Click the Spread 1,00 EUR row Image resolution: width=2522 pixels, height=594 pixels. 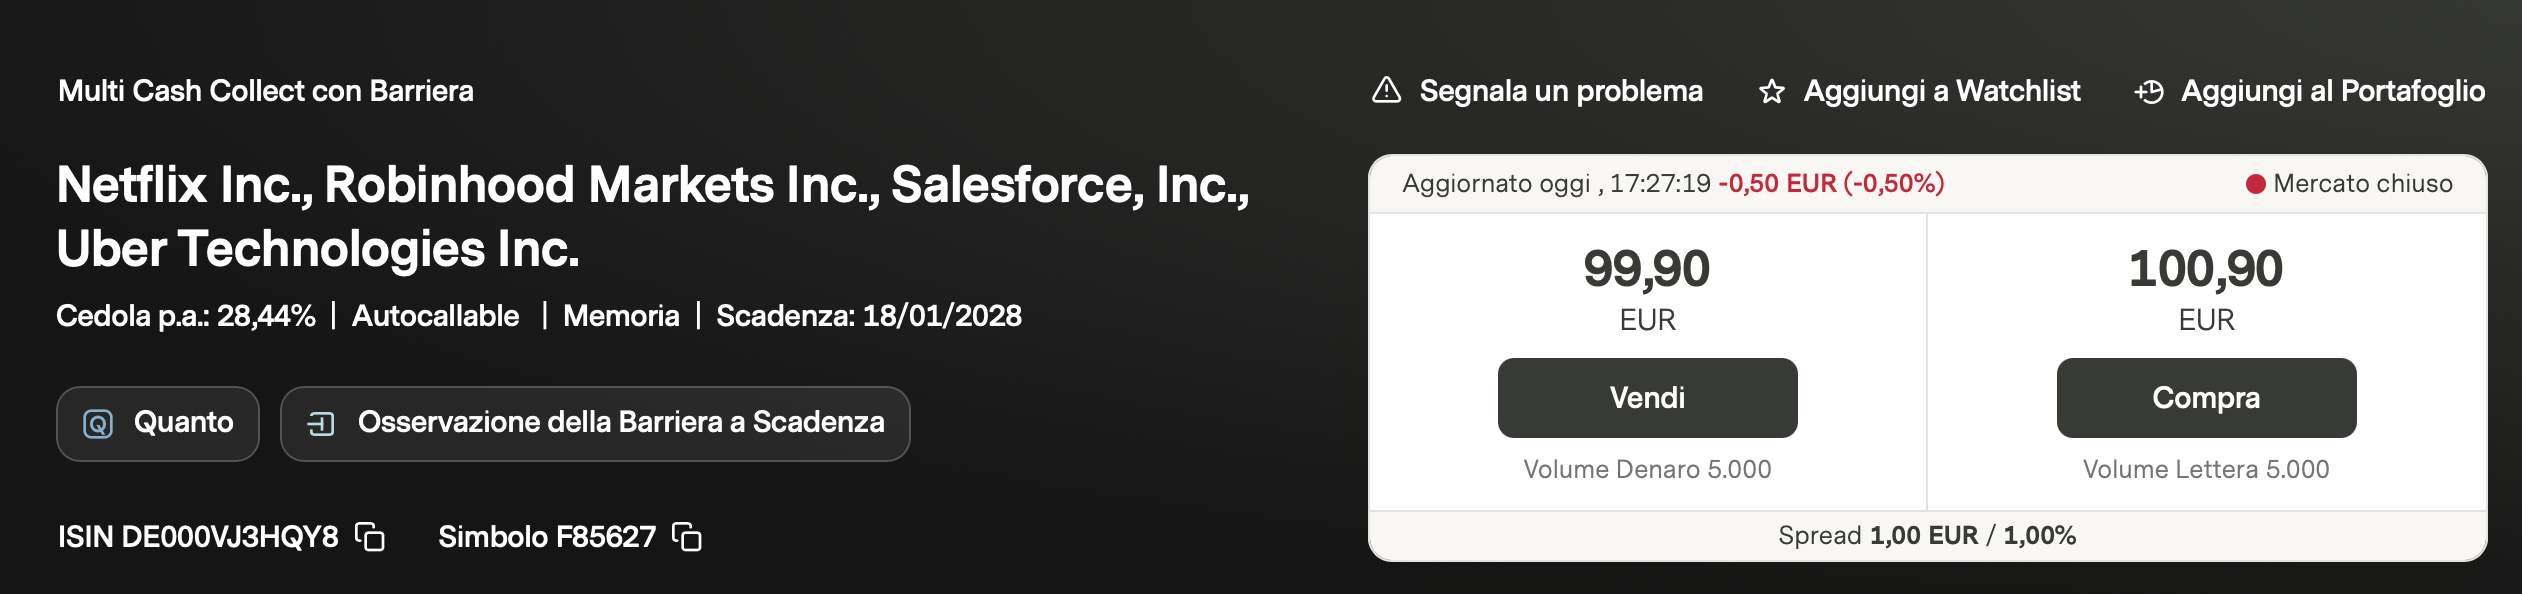tap(1926, 536)
